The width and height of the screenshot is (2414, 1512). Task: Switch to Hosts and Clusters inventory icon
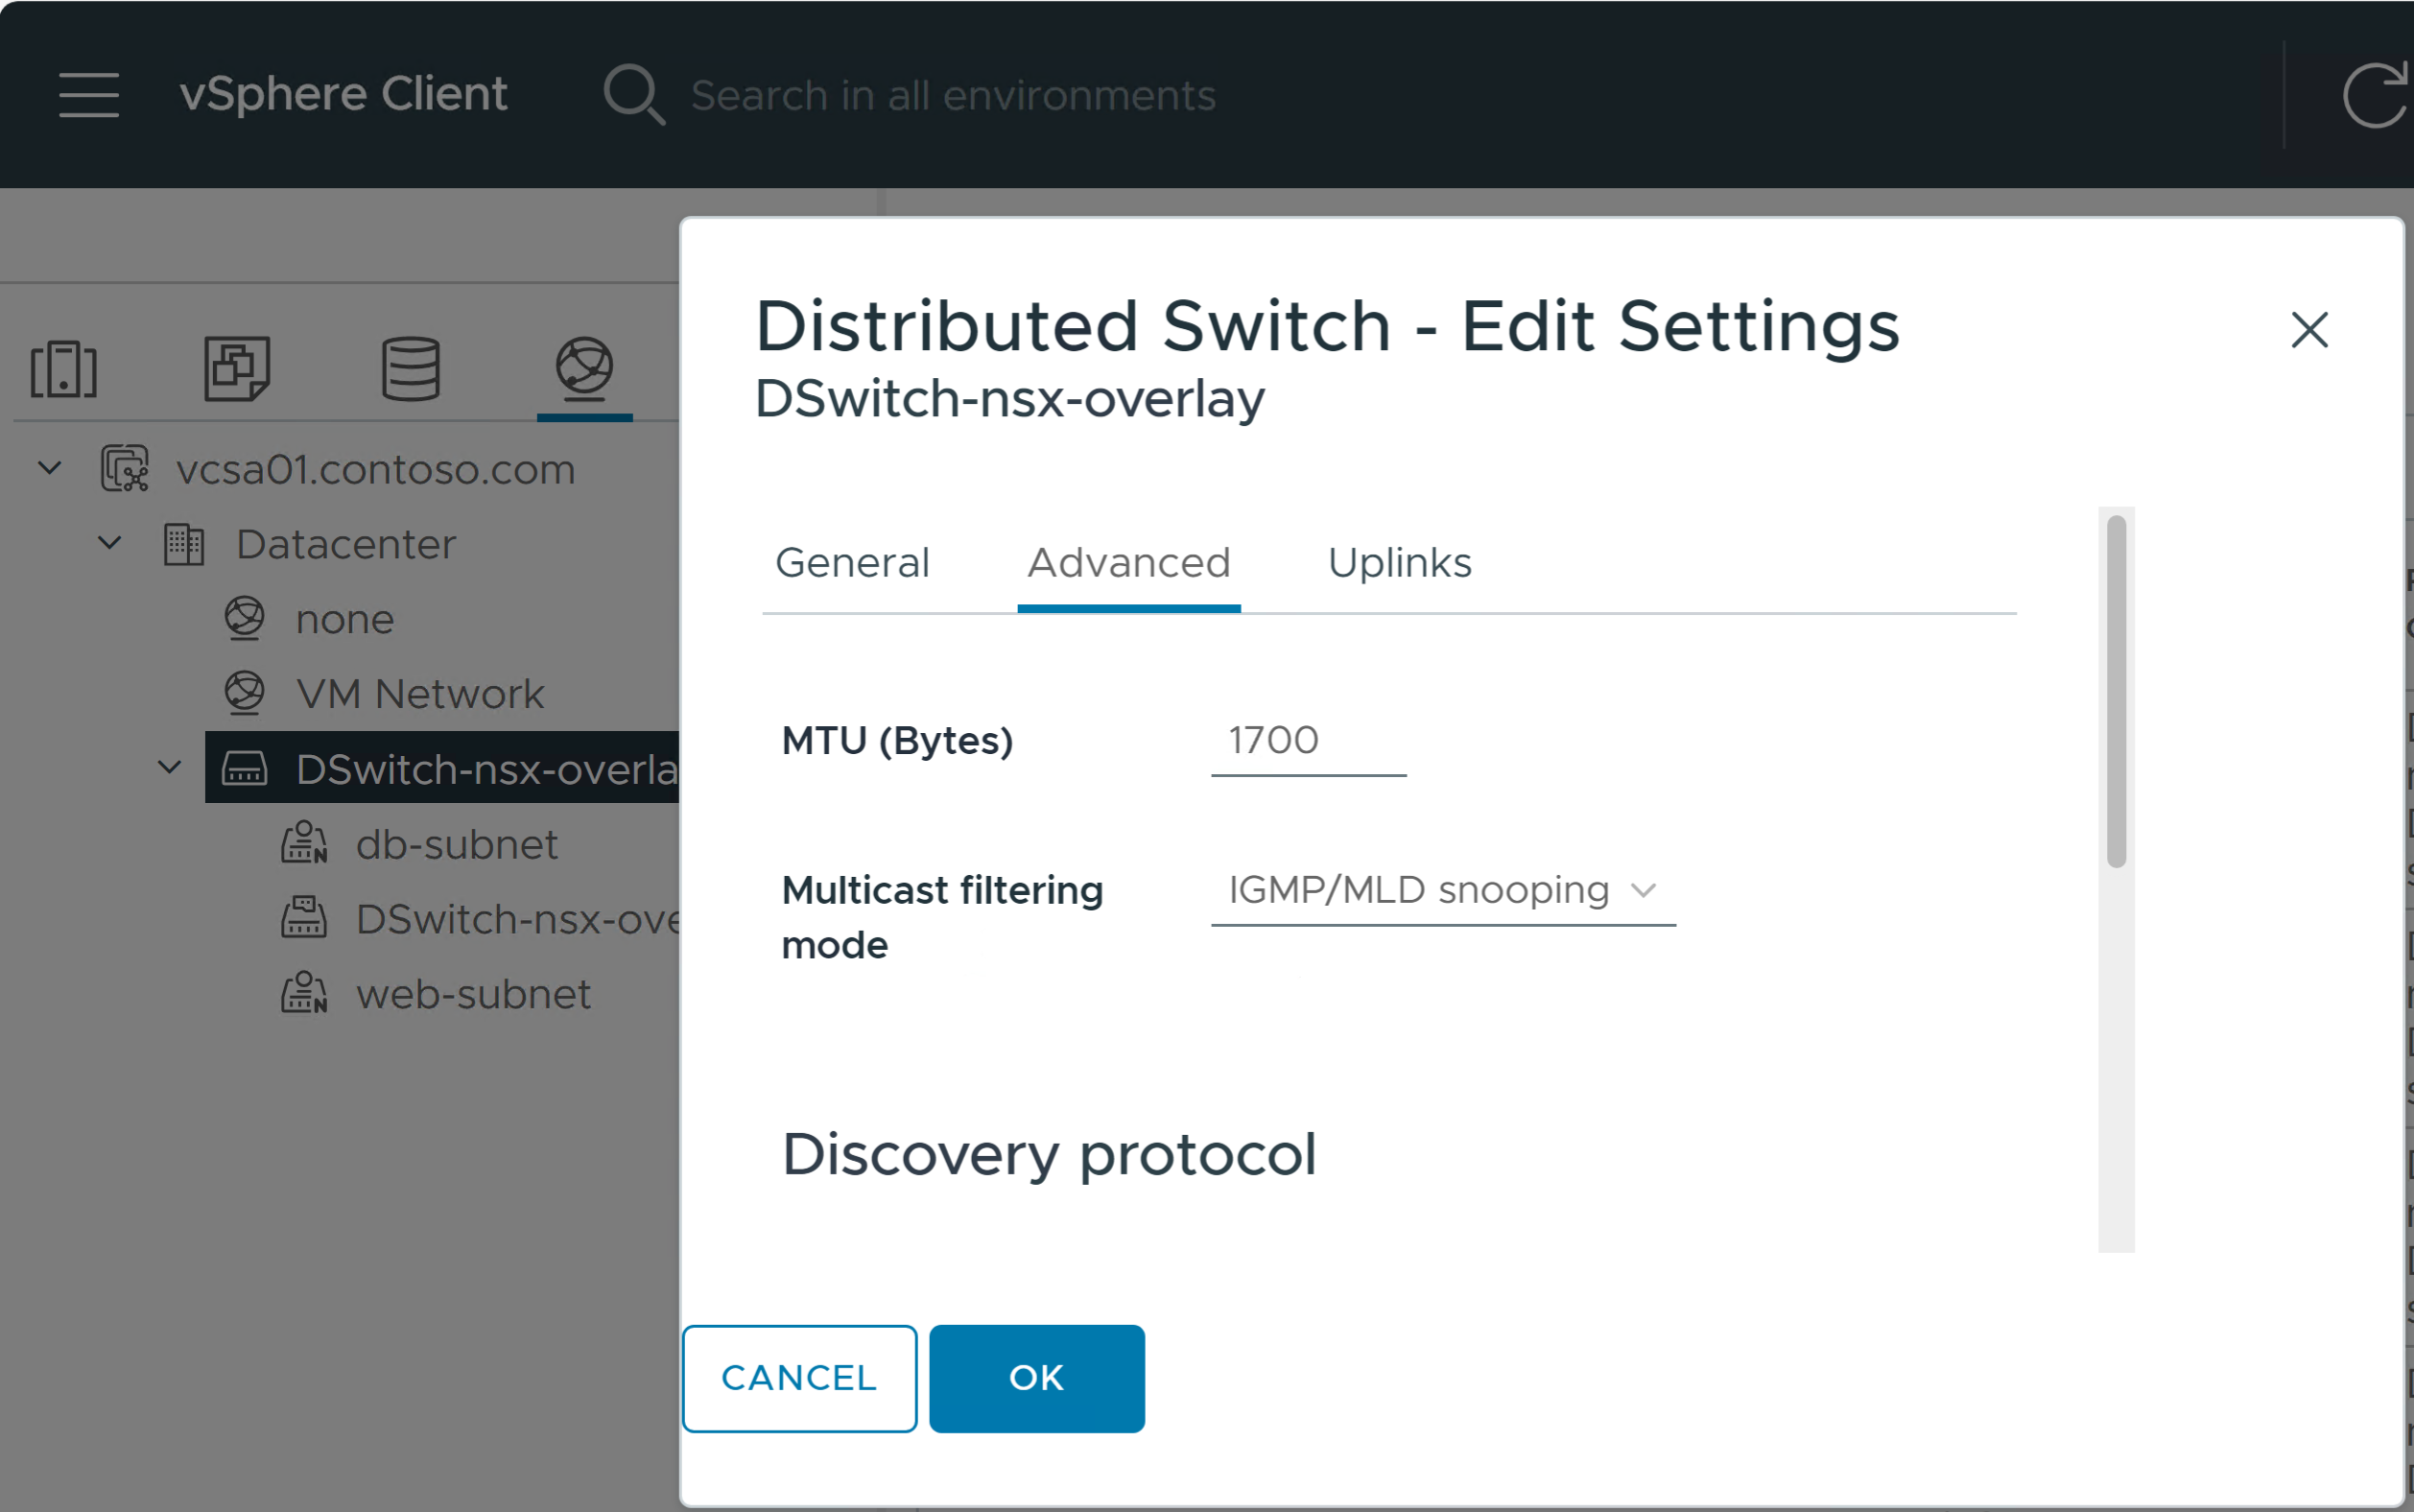[x=64, y=369]
